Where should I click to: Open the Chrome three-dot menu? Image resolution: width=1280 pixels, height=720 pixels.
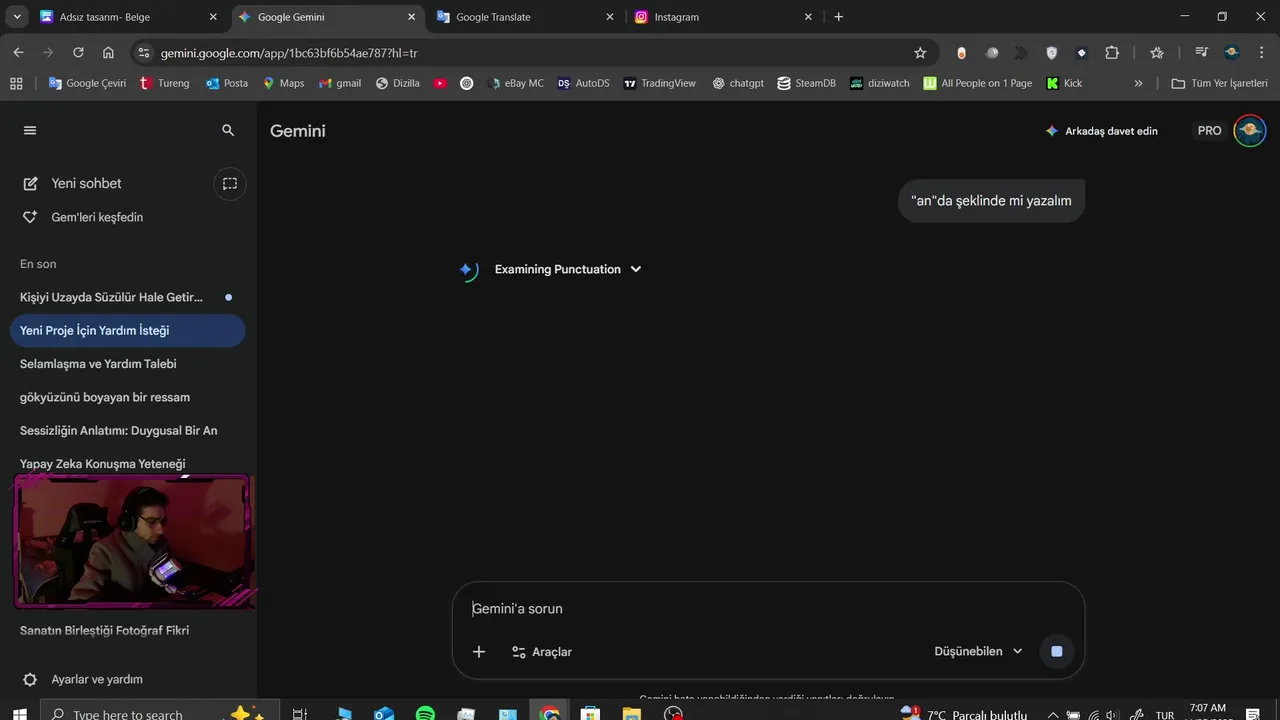(x=1262, y=53)
